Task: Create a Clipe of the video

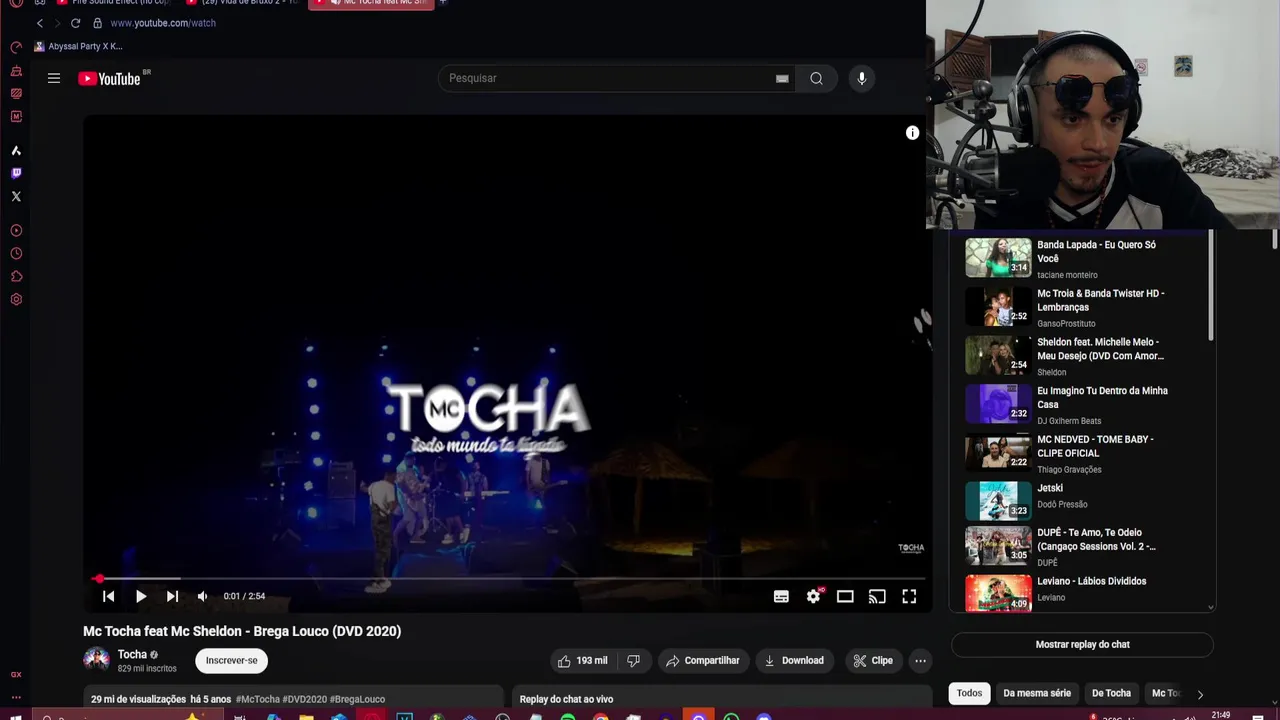Action: [873, 660]
